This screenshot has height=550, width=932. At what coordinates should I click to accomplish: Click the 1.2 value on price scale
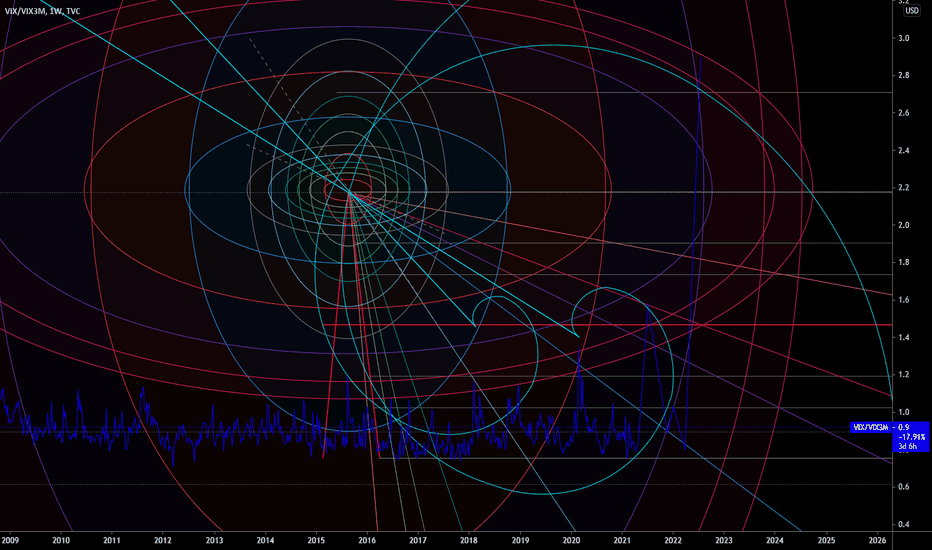click(904, 375)
